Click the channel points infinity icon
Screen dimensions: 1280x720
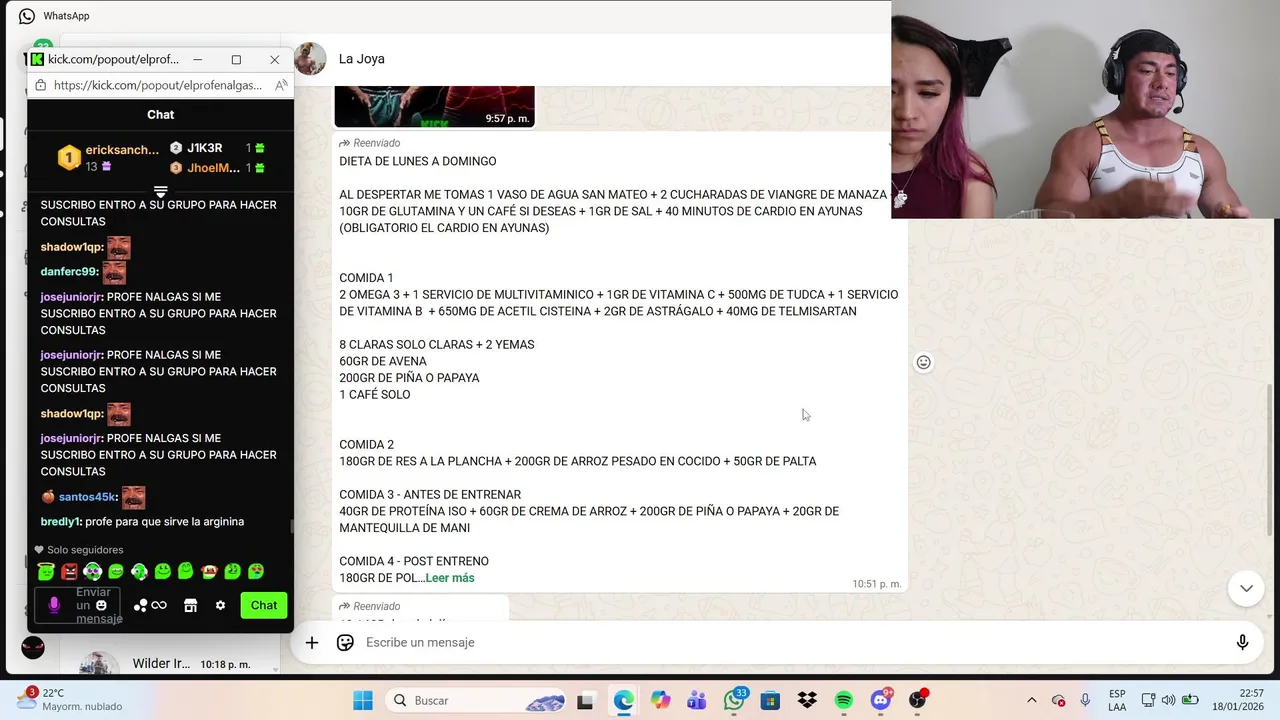click(x=159, y=605)
